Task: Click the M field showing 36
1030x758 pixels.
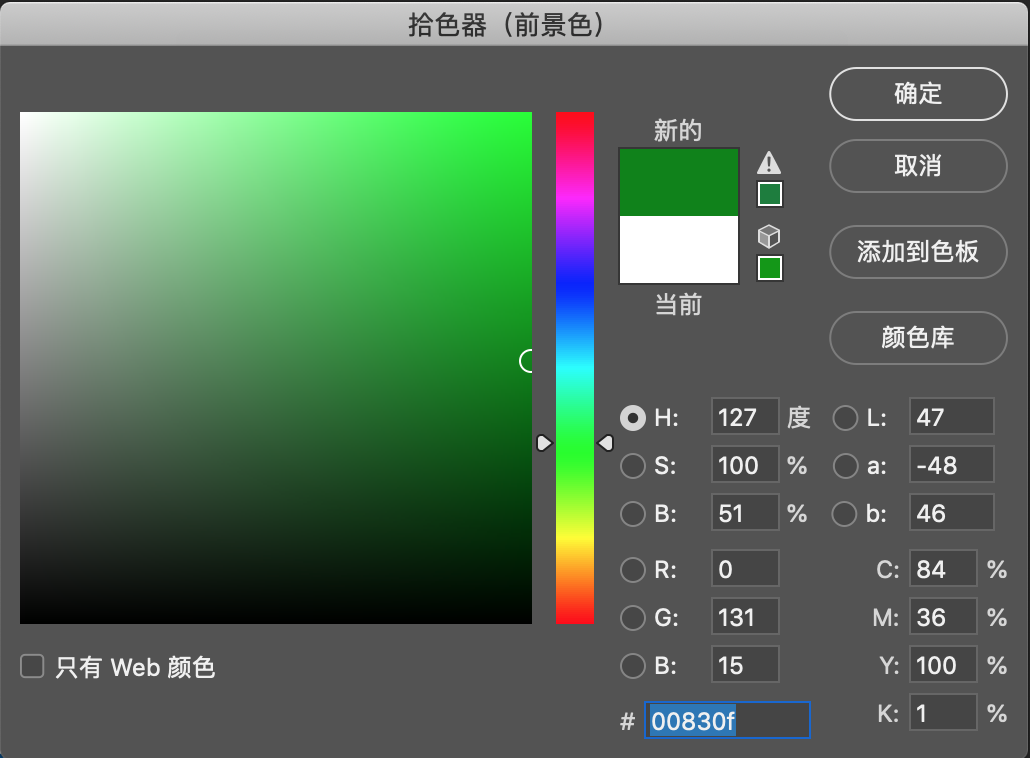Action: tap(943, 616)
